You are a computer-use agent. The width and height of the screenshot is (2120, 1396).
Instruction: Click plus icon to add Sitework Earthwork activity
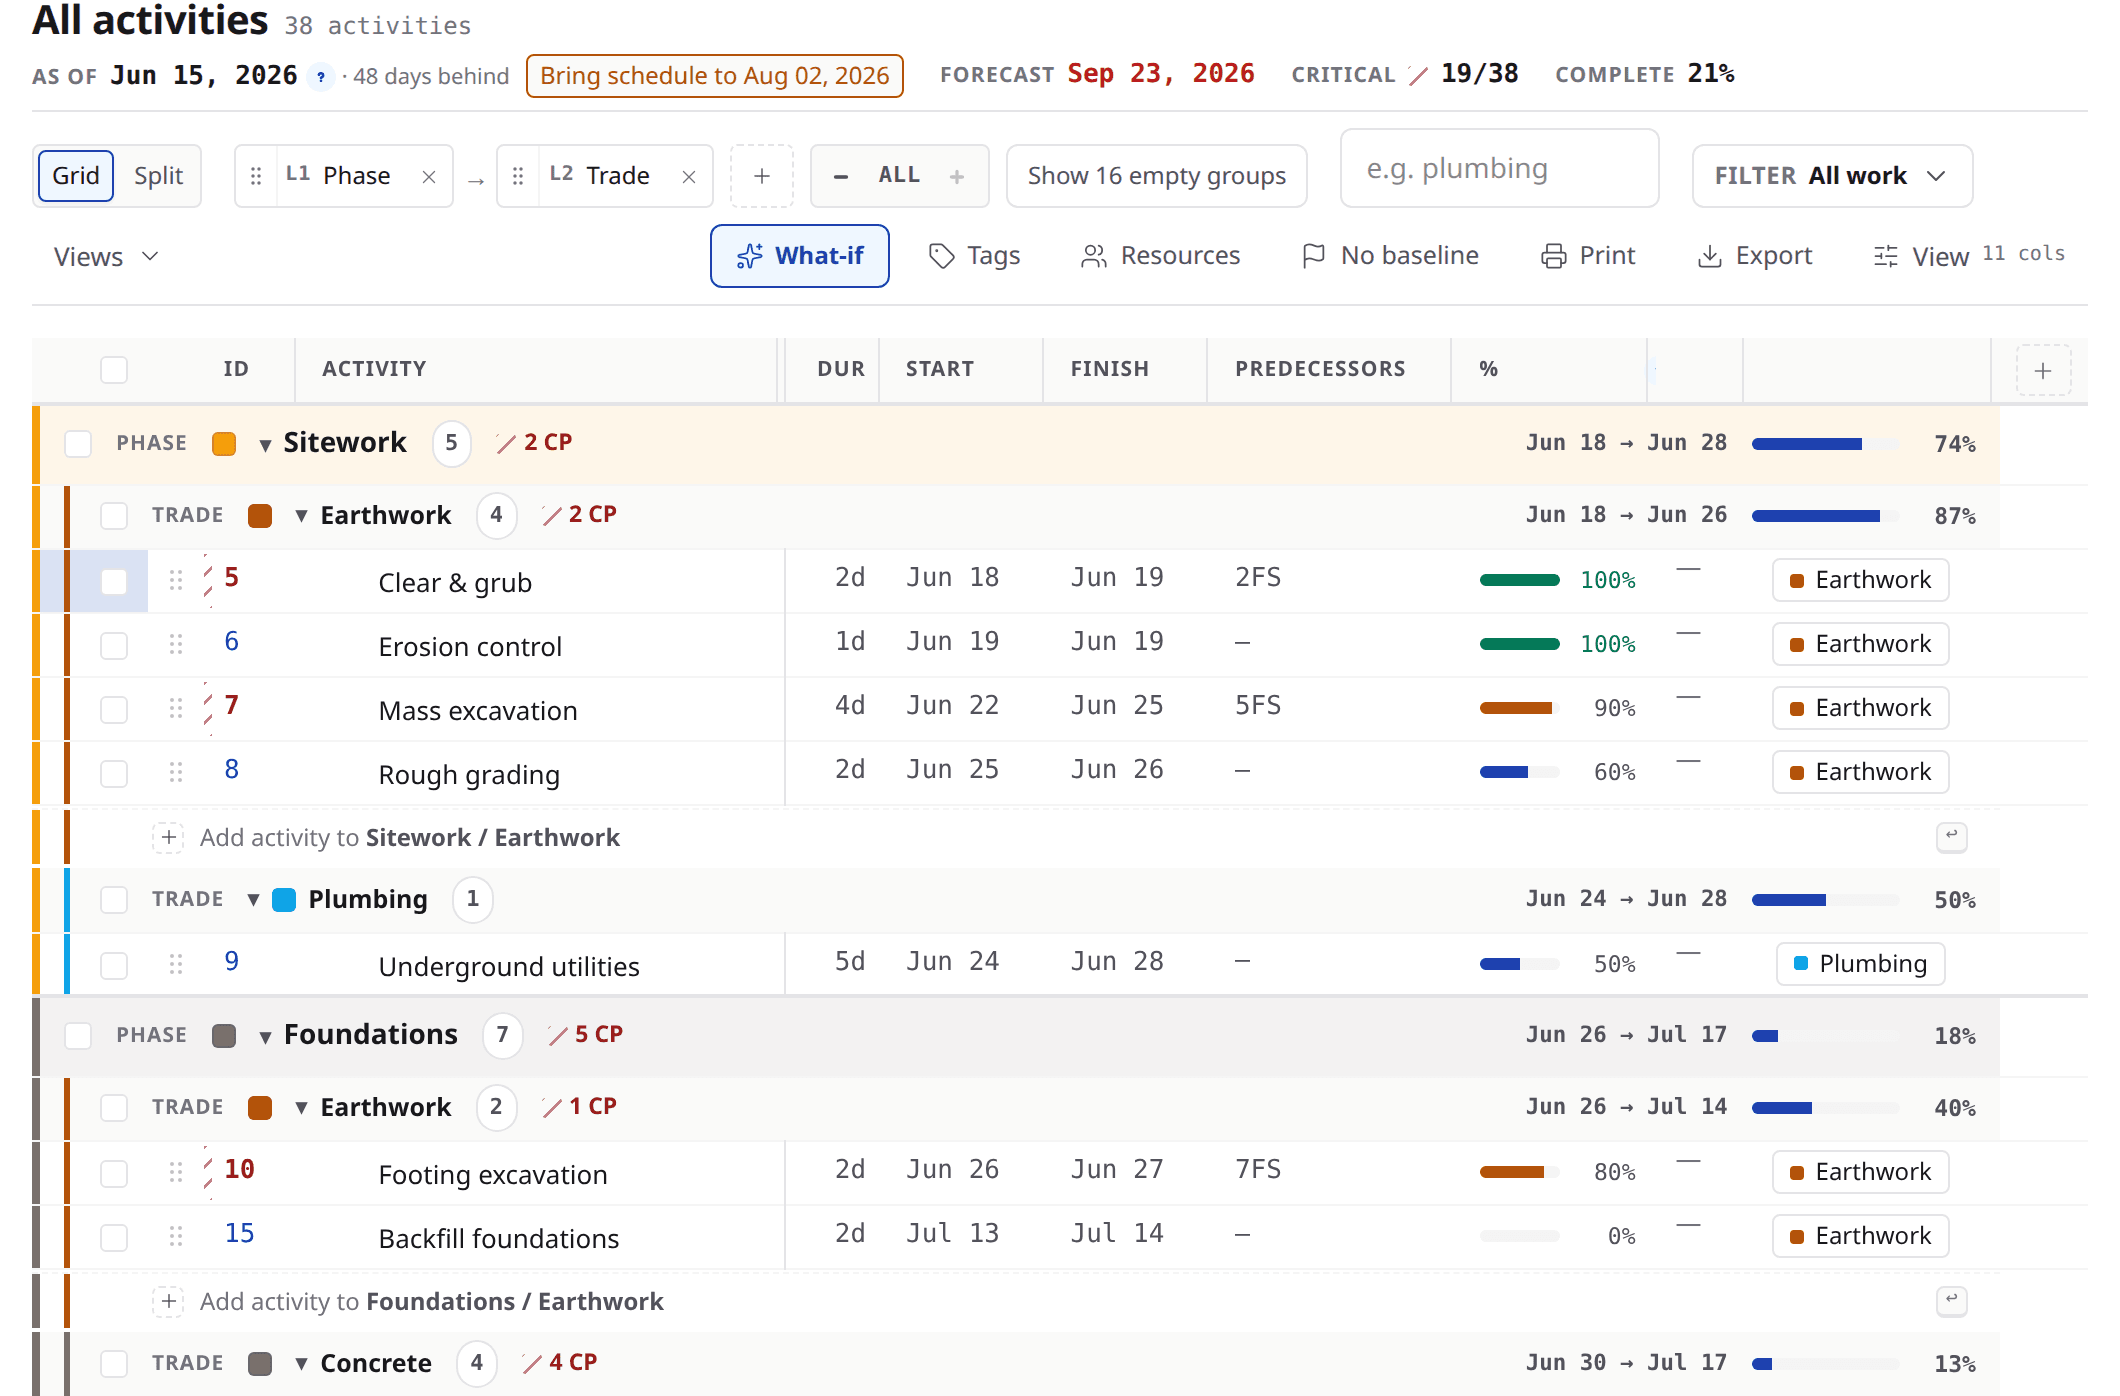click(x=168, y=837)
